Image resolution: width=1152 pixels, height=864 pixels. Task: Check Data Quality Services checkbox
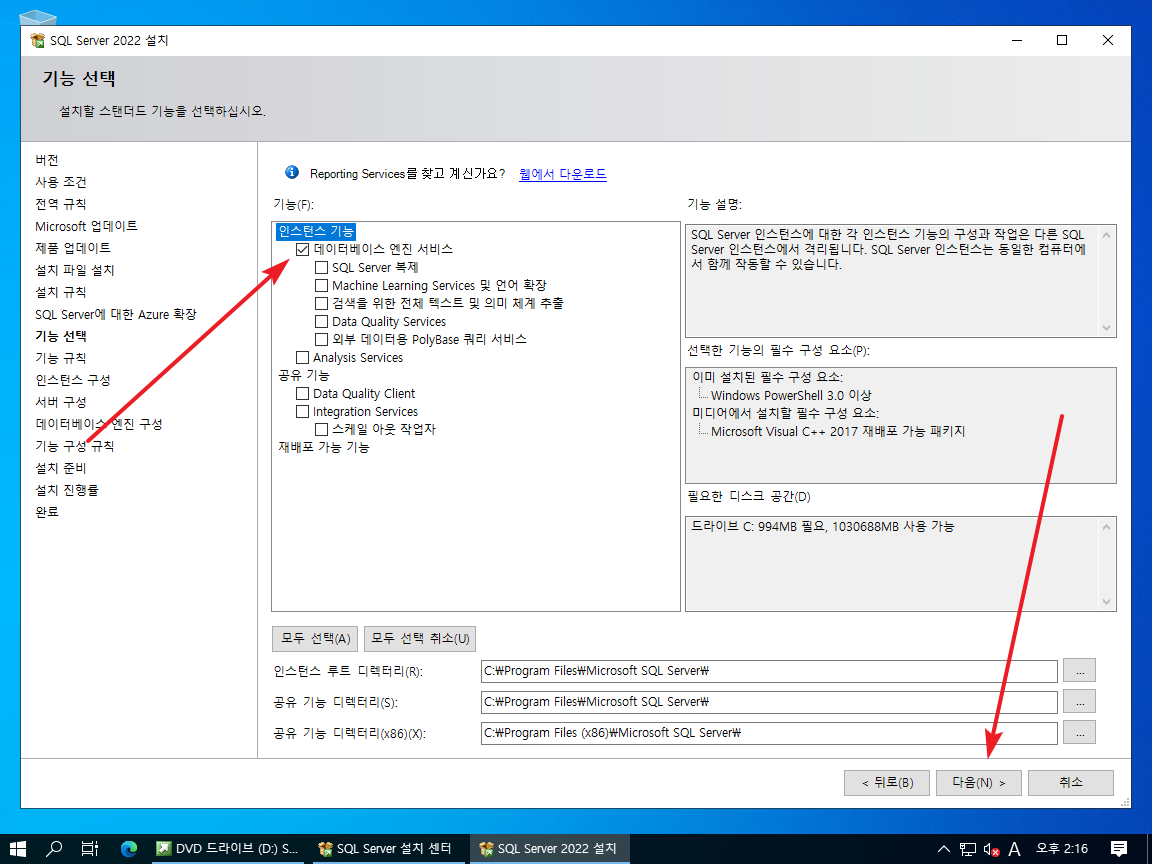[x=321, y=321]
